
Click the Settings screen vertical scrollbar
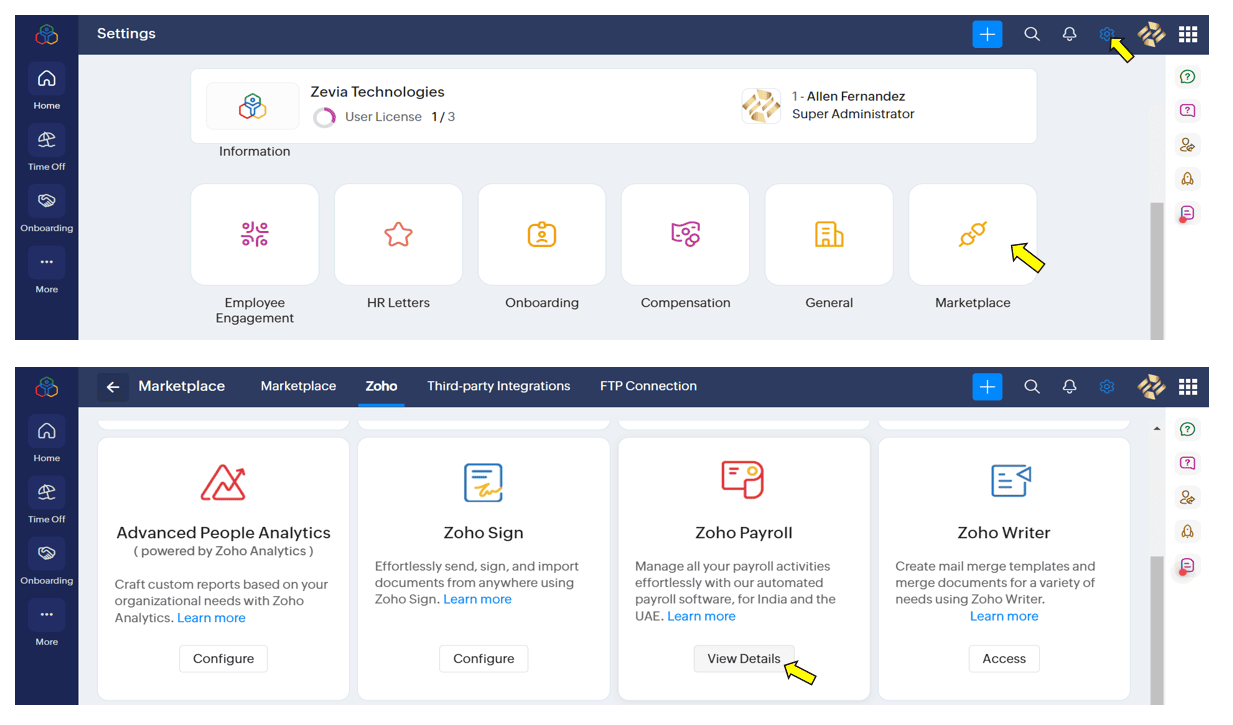coord(1157,270)
